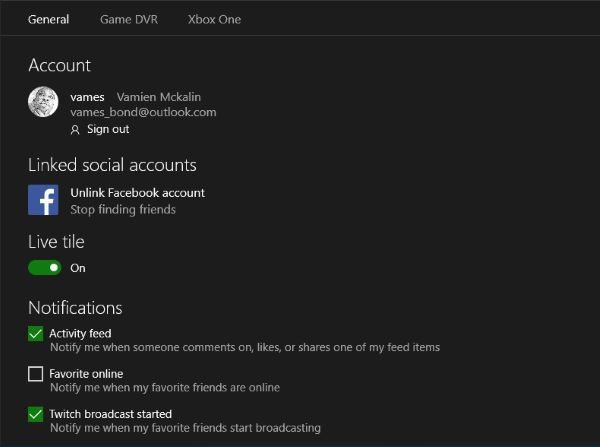Click the Facebook logo icon
This screenshot has width=600, height=447.
tap(43, 200)
